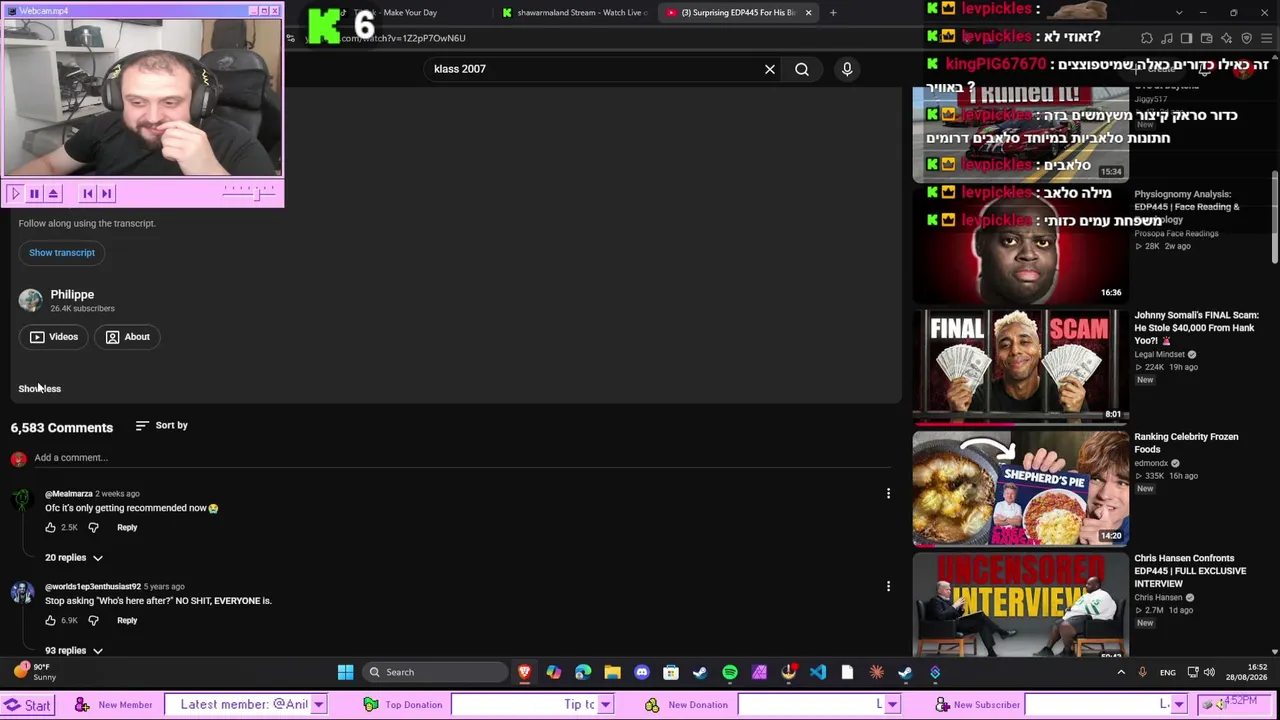Show the video transcript
The height and width of the screenshot is (720, 1280).
tap(62, 253)
